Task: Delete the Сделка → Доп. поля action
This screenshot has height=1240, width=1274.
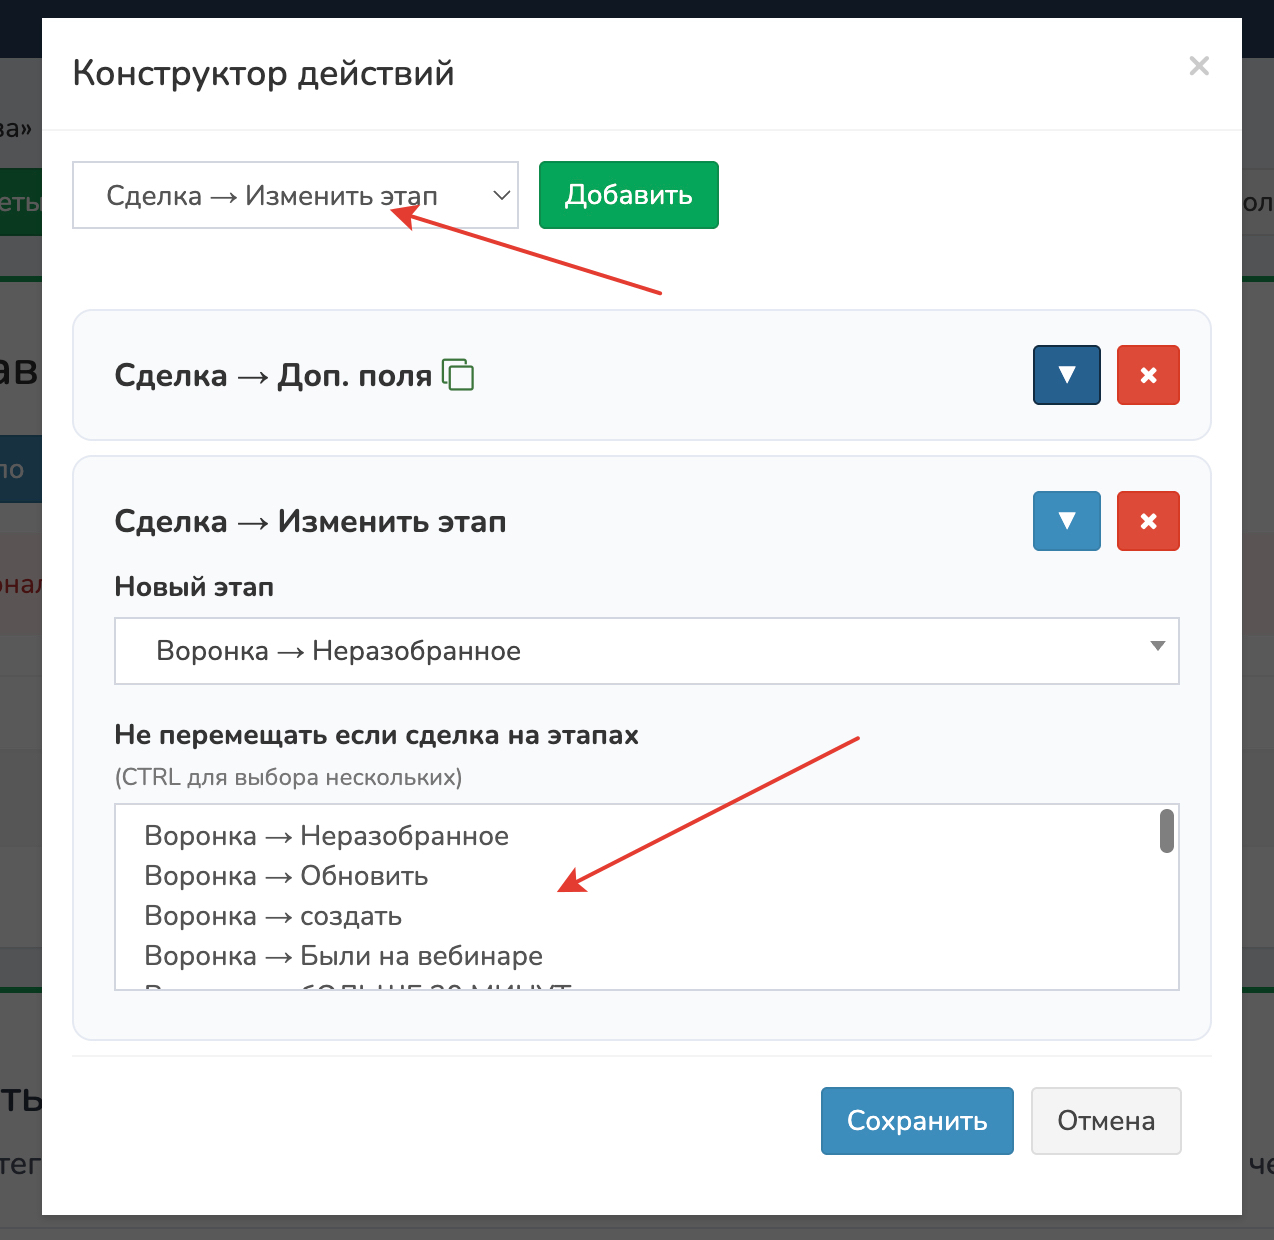Action: [1148, 375]
